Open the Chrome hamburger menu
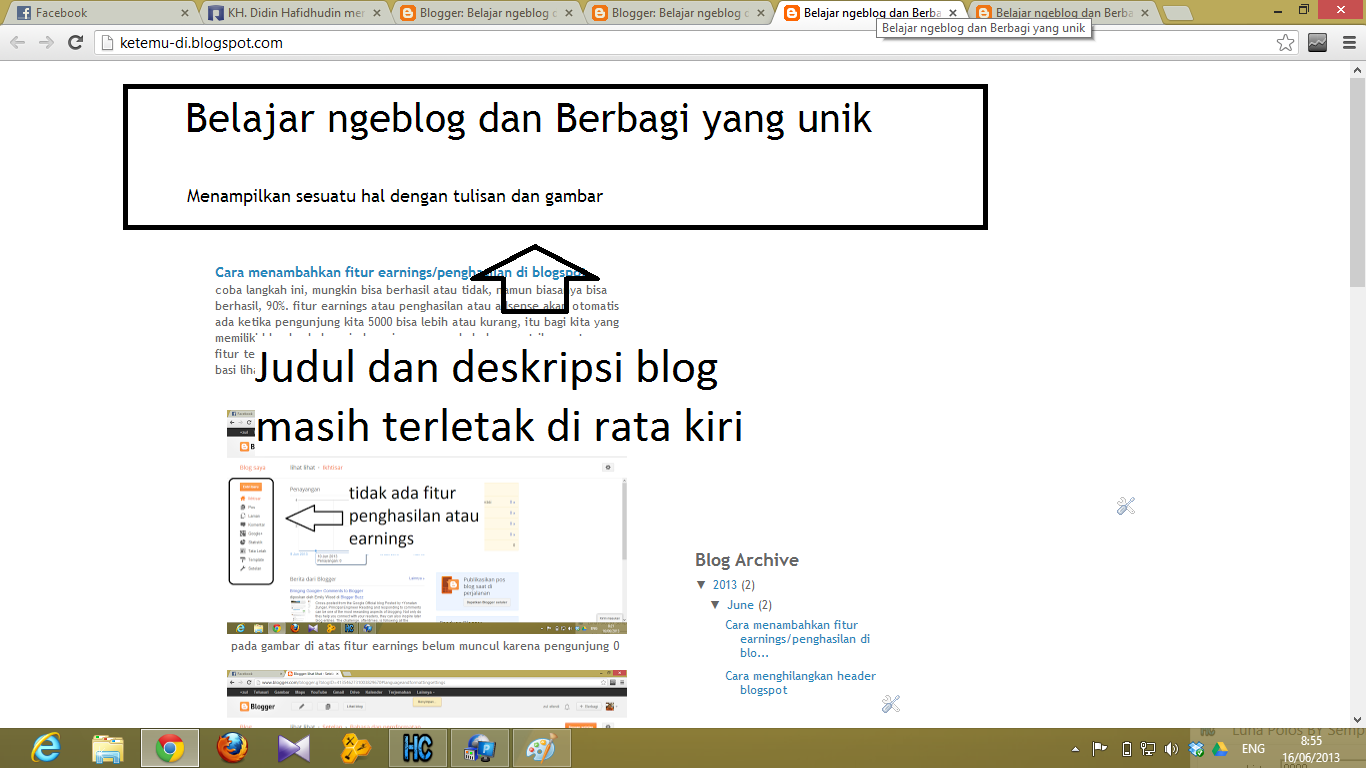This screenshot has height=768, width=1366. pos(1349,43)
